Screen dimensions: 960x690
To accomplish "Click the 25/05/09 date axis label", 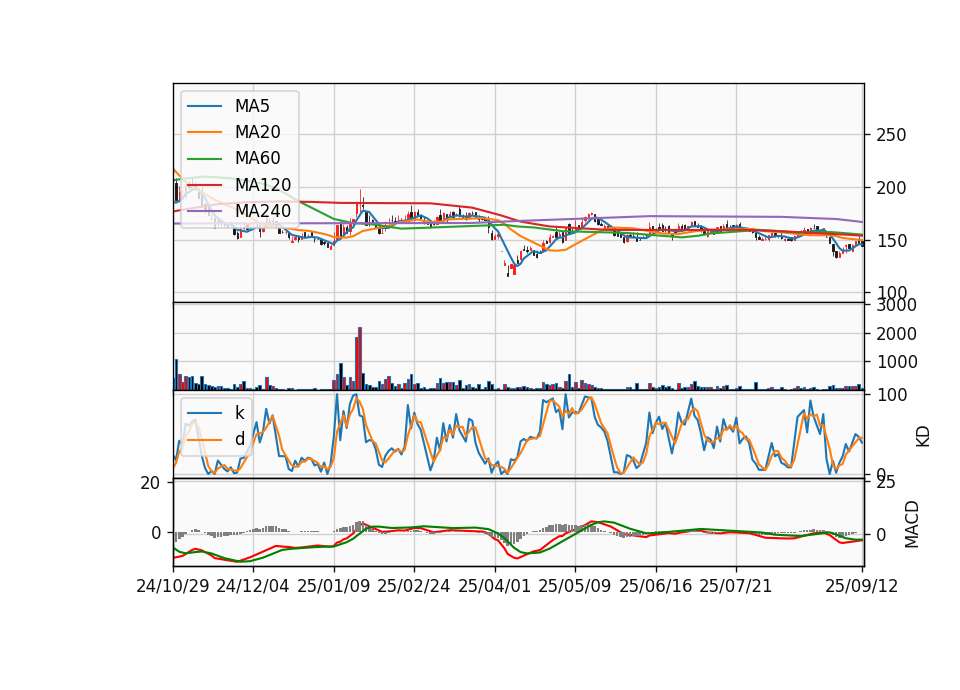I will (575, 586).
